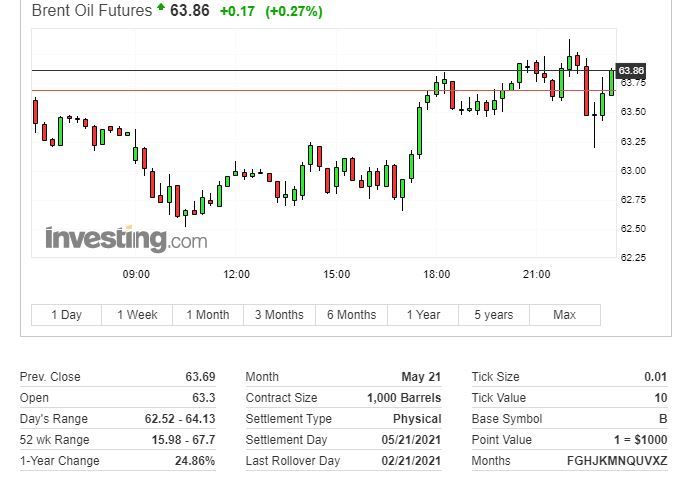Screen dimensions: 677x485
Task: Click the 63.86 current price tag on axis
Action: pyautogui.click(x=631, y=70)
